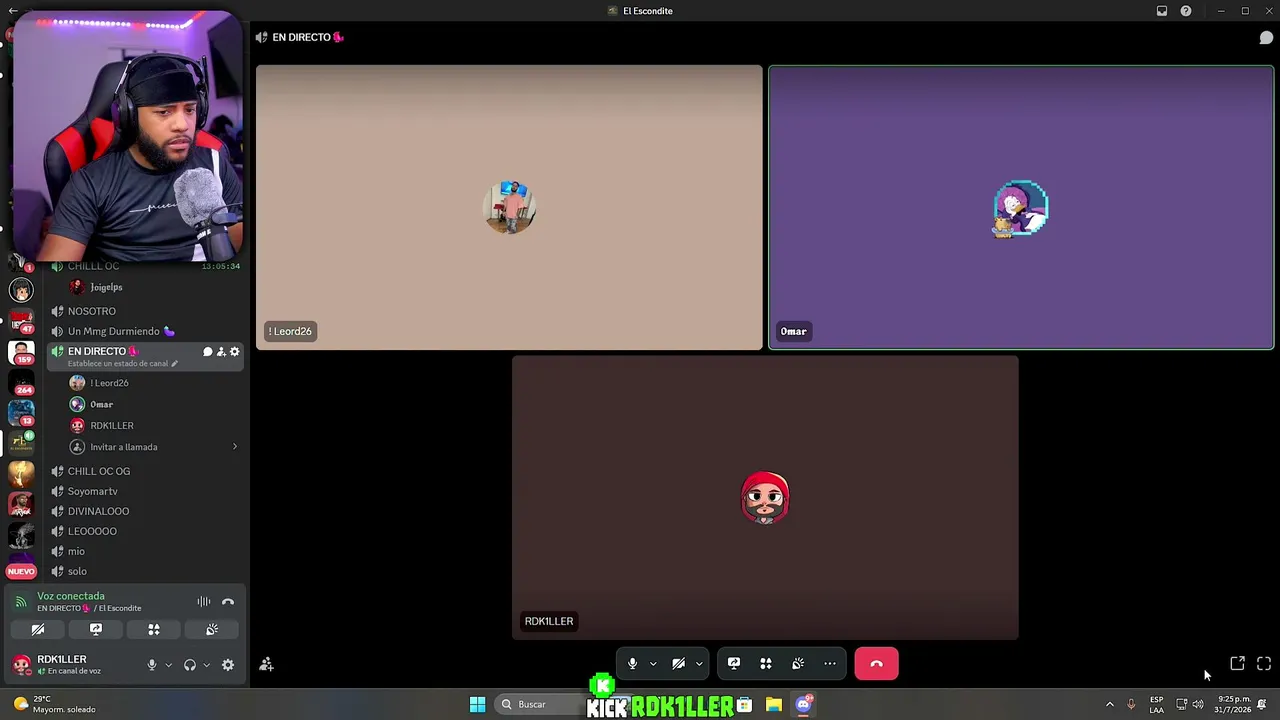This screenshot has height=720, width=1280.
Task: Click the invite people icon beside the user panel
Action: [x=266, y=665]
